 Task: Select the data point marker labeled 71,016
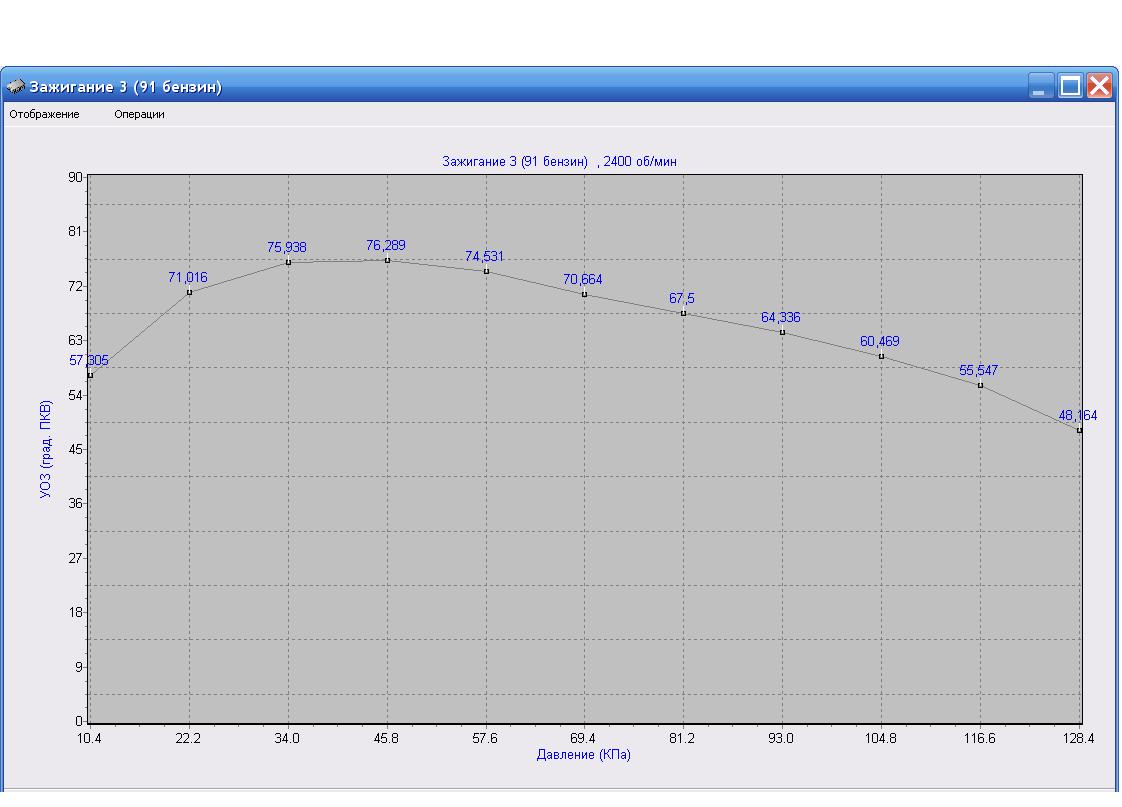pyautogui.click(x=189, y=292)
